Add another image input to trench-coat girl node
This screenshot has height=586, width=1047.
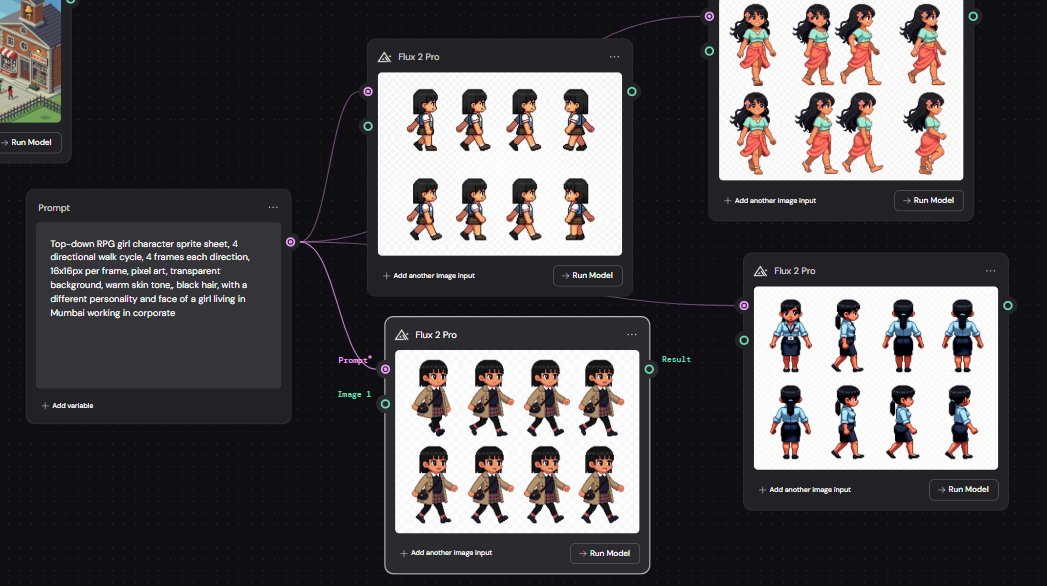(x=446, y=553)
